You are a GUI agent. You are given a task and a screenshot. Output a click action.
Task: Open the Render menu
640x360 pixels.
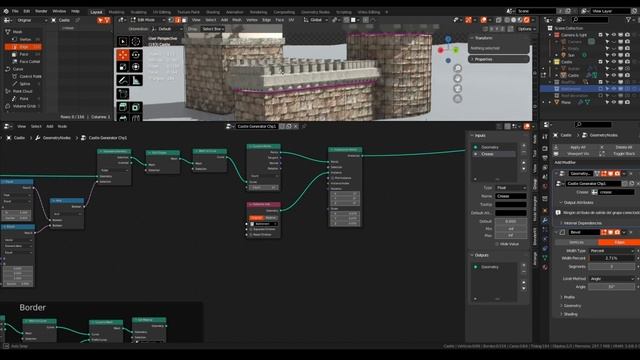(41, 11)
